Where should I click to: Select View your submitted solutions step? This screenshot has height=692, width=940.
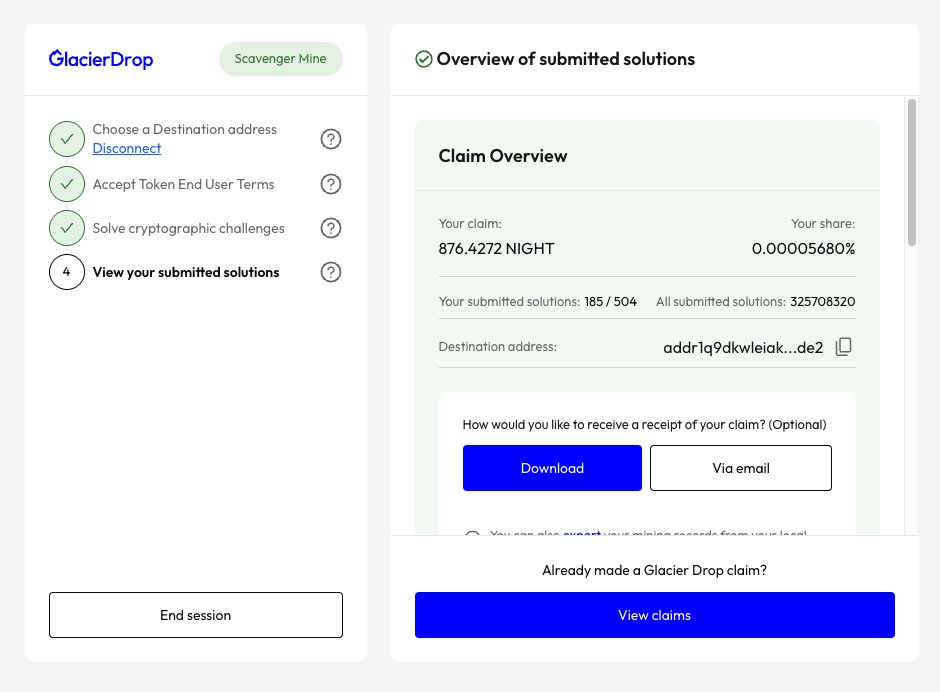pos(186,271)
